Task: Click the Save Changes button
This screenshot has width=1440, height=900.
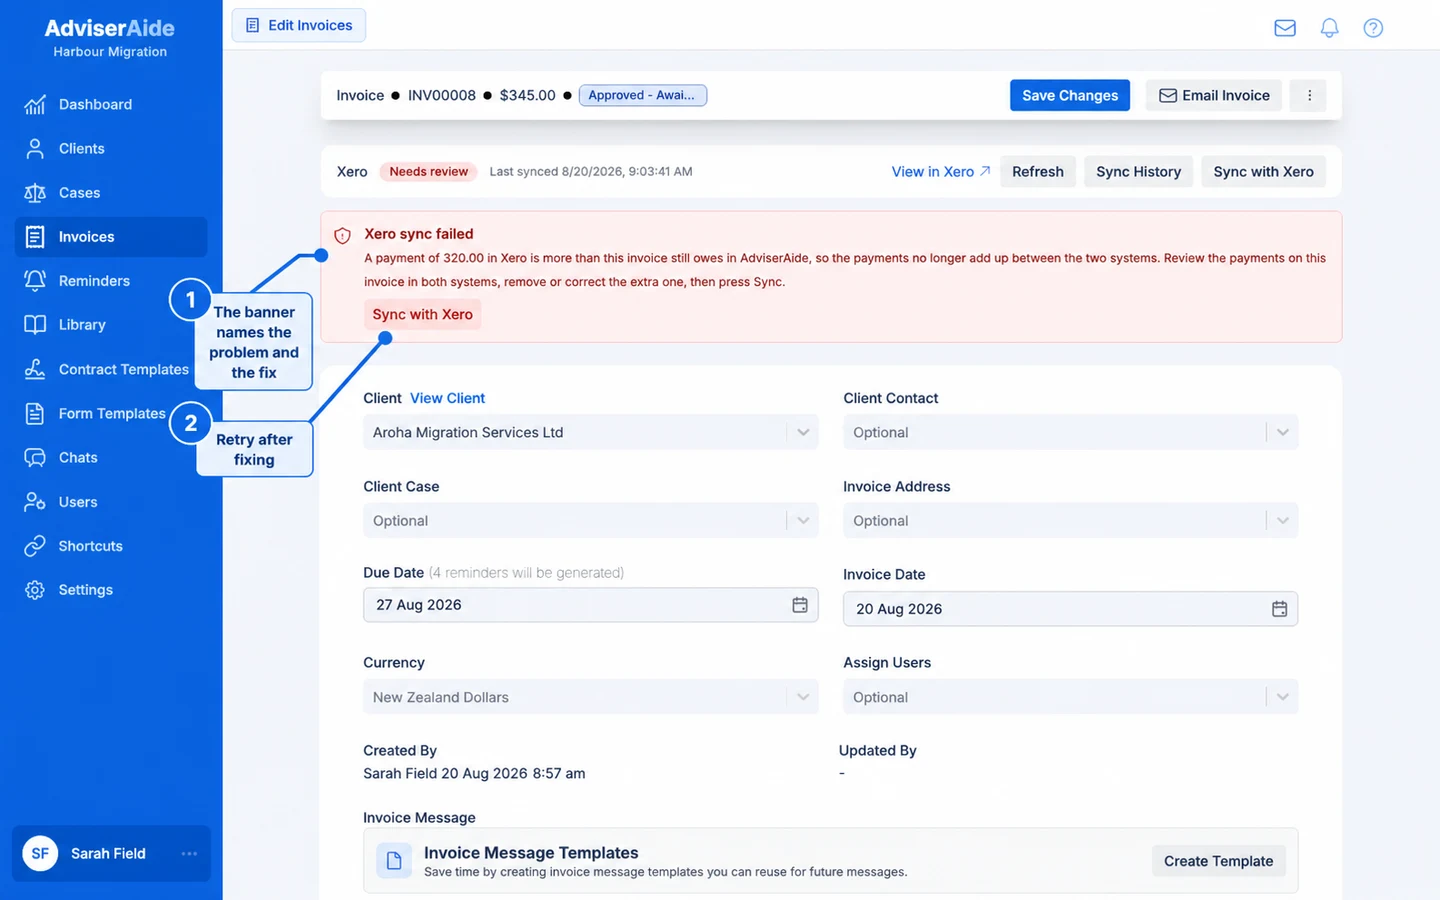Action: point(1070,95)
